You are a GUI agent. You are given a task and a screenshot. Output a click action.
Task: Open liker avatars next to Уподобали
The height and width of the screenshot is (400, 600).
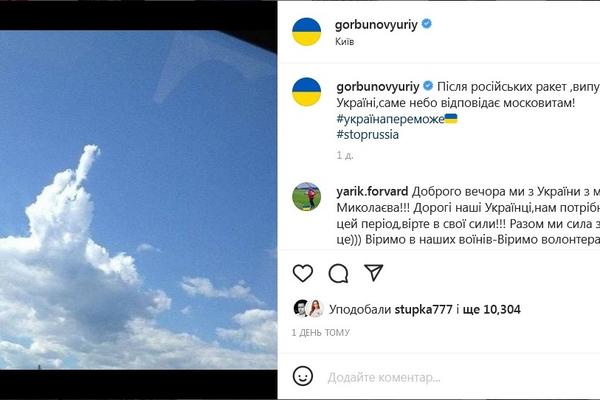click(x=309, y=309)
